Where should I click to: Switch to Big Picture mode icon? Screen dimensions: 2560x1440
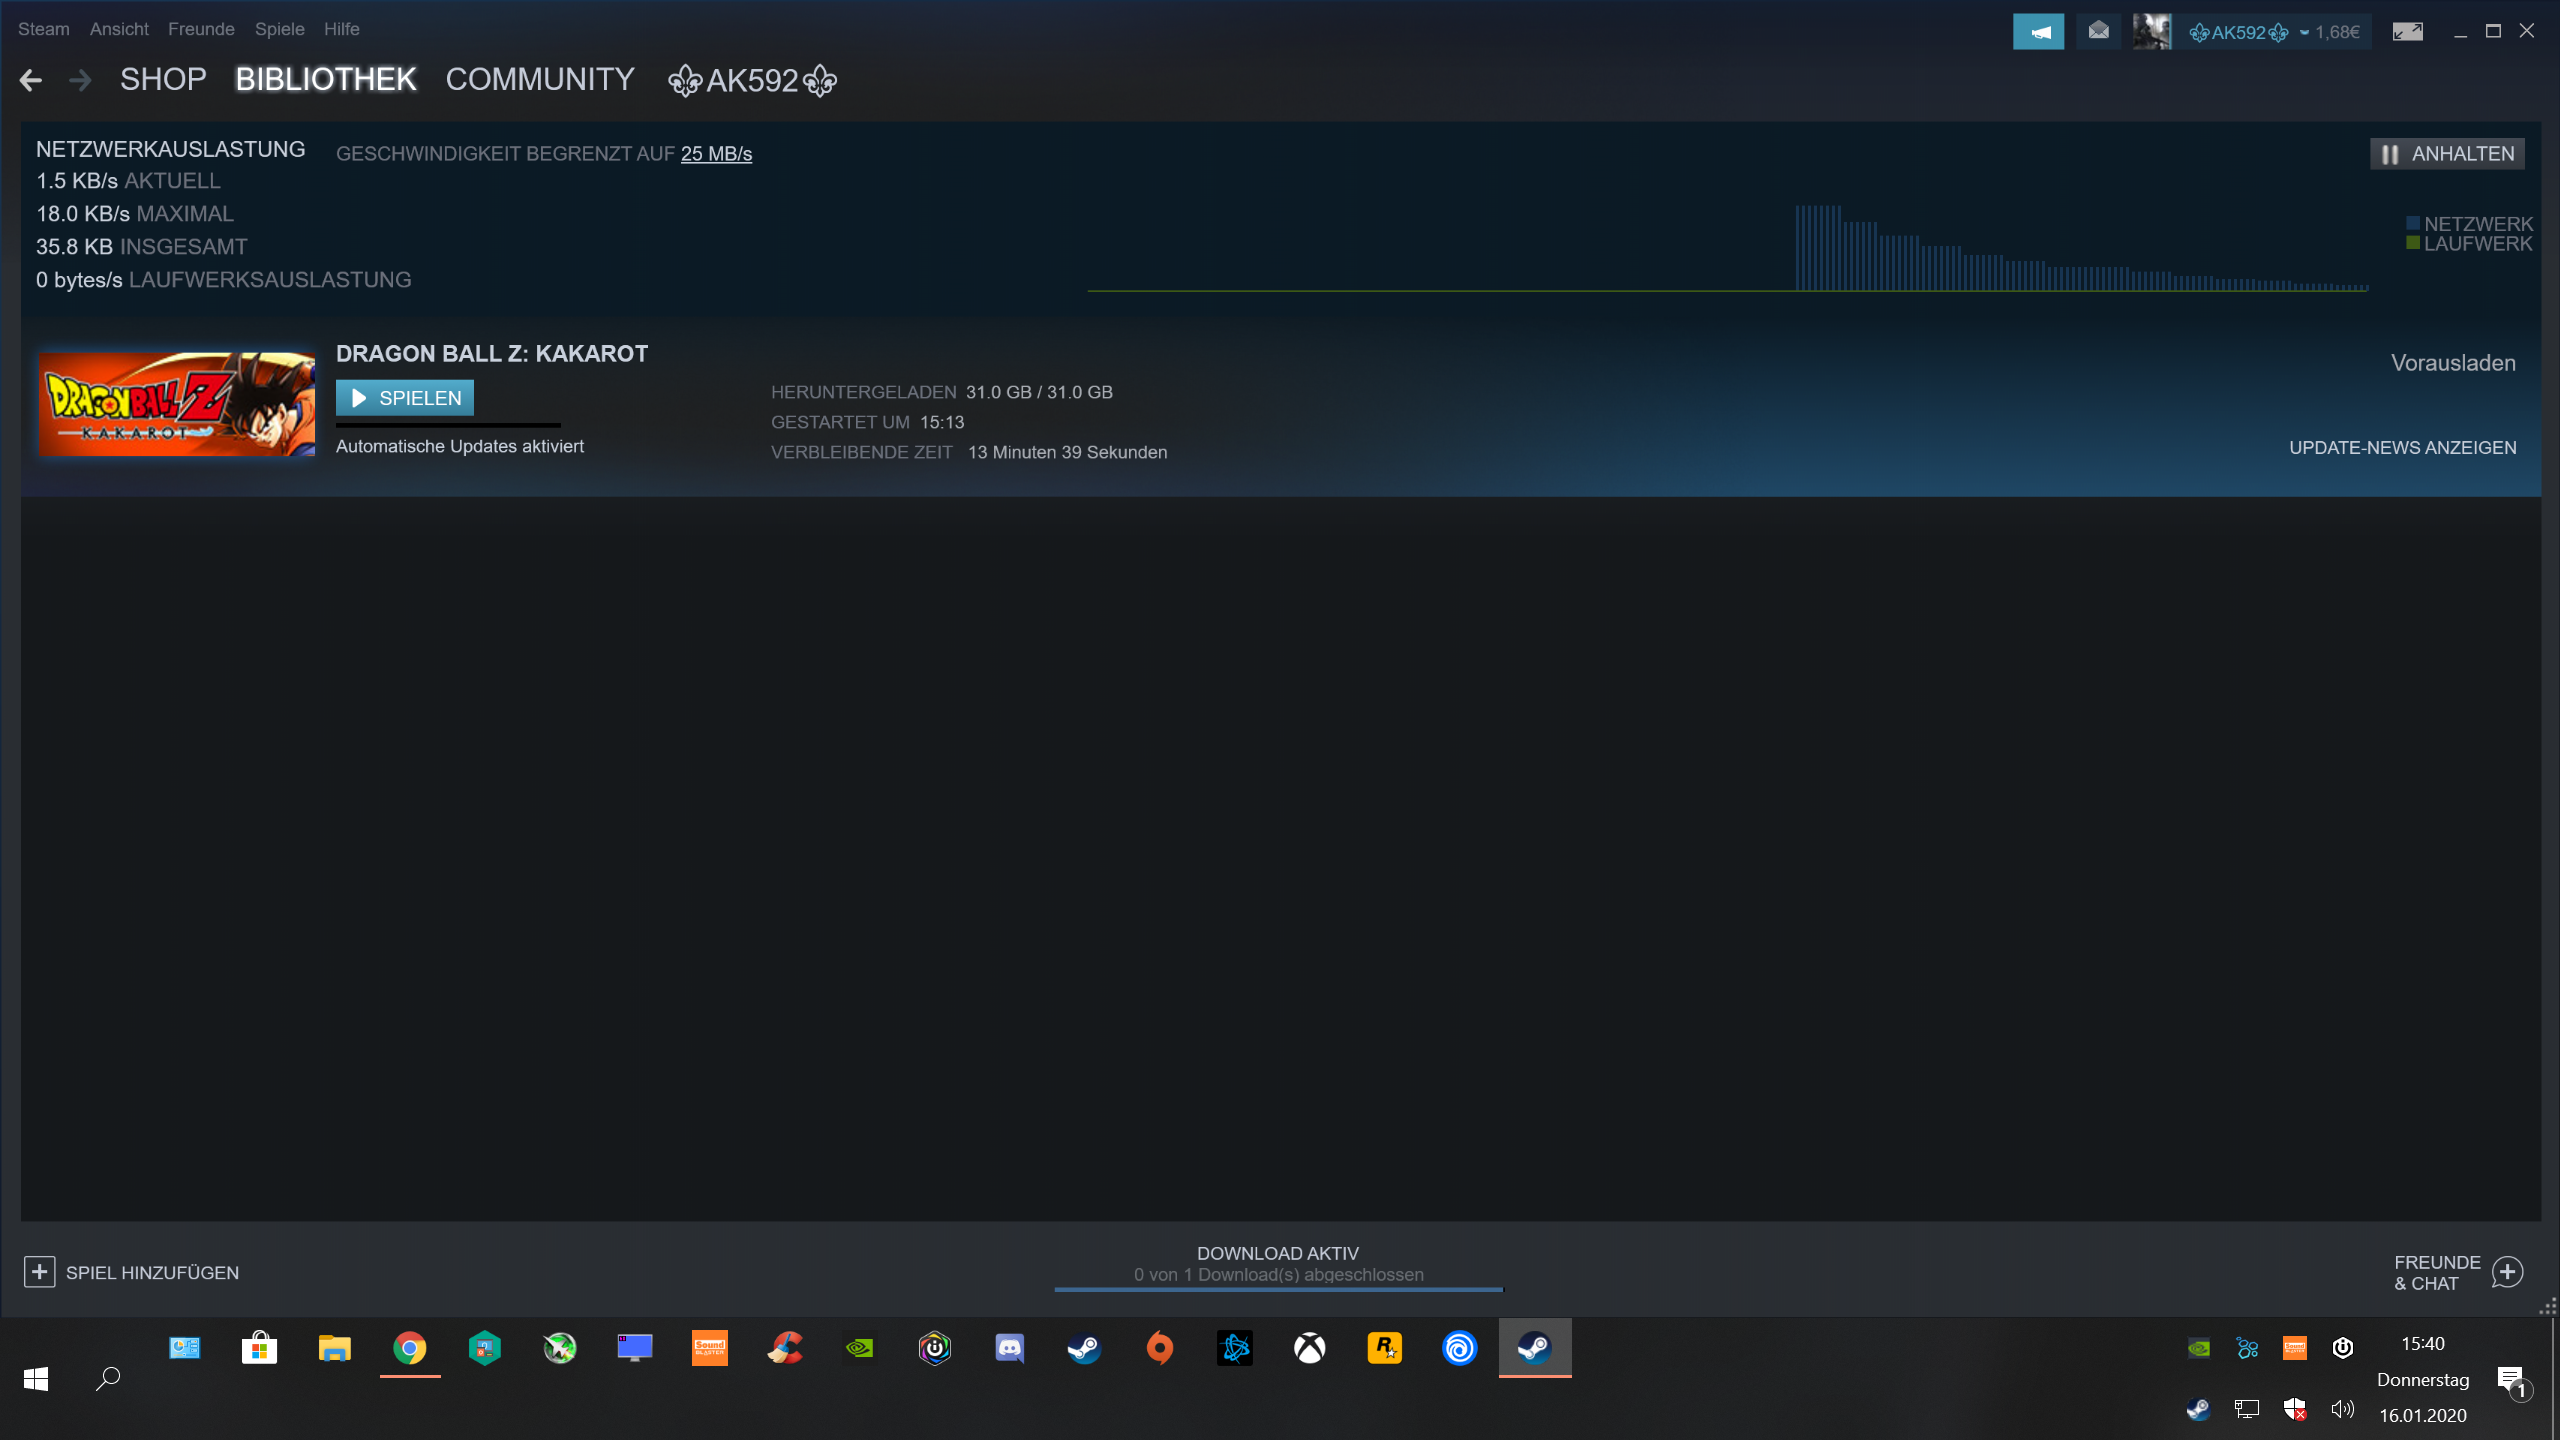coord(2407,32)
